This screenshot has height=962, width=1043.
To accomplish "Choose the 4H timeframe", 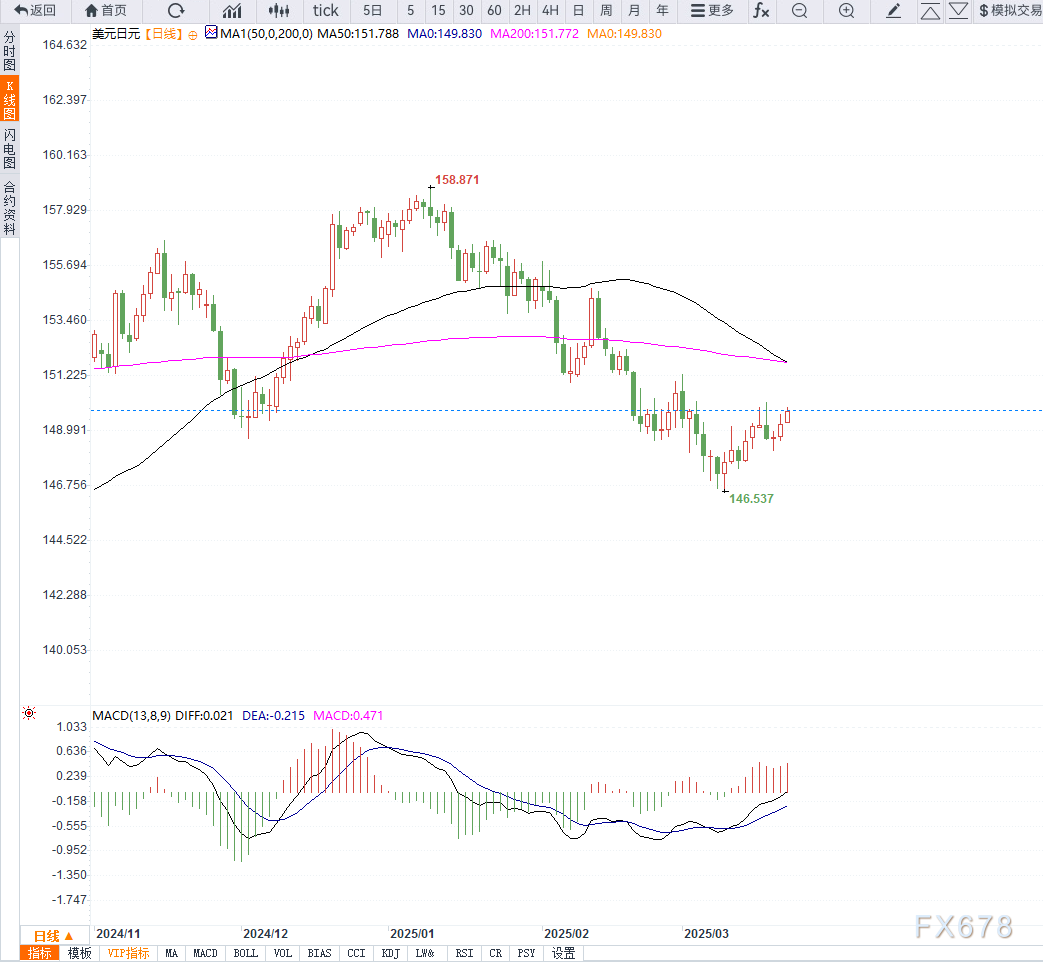I will pos(550,11).
